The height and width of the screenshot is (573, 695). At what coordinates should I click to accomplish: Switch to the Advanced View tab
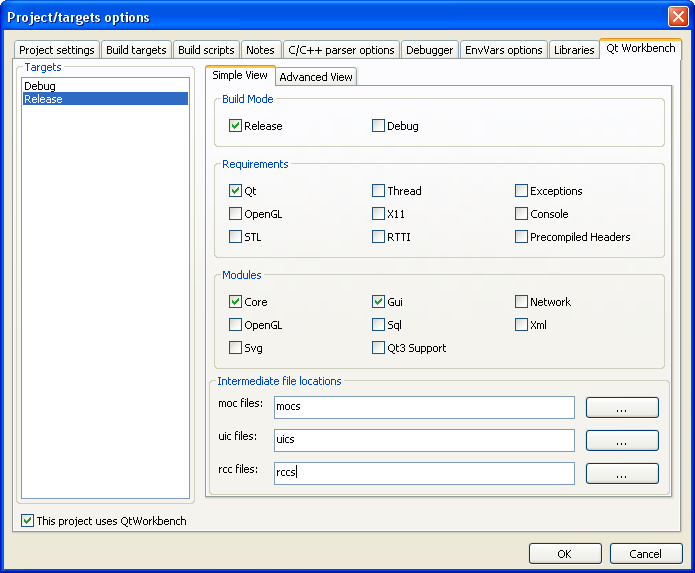tap(315, 77)
